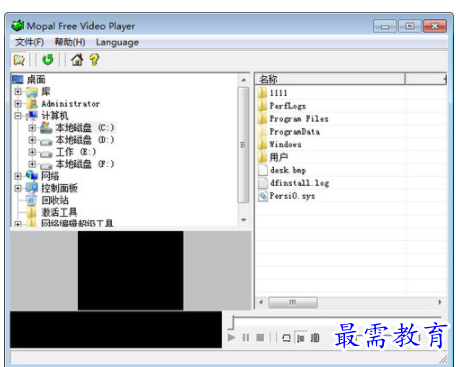Select the Program Files folder icon
Screen dimensions: 456x367
tap(263, 119)
